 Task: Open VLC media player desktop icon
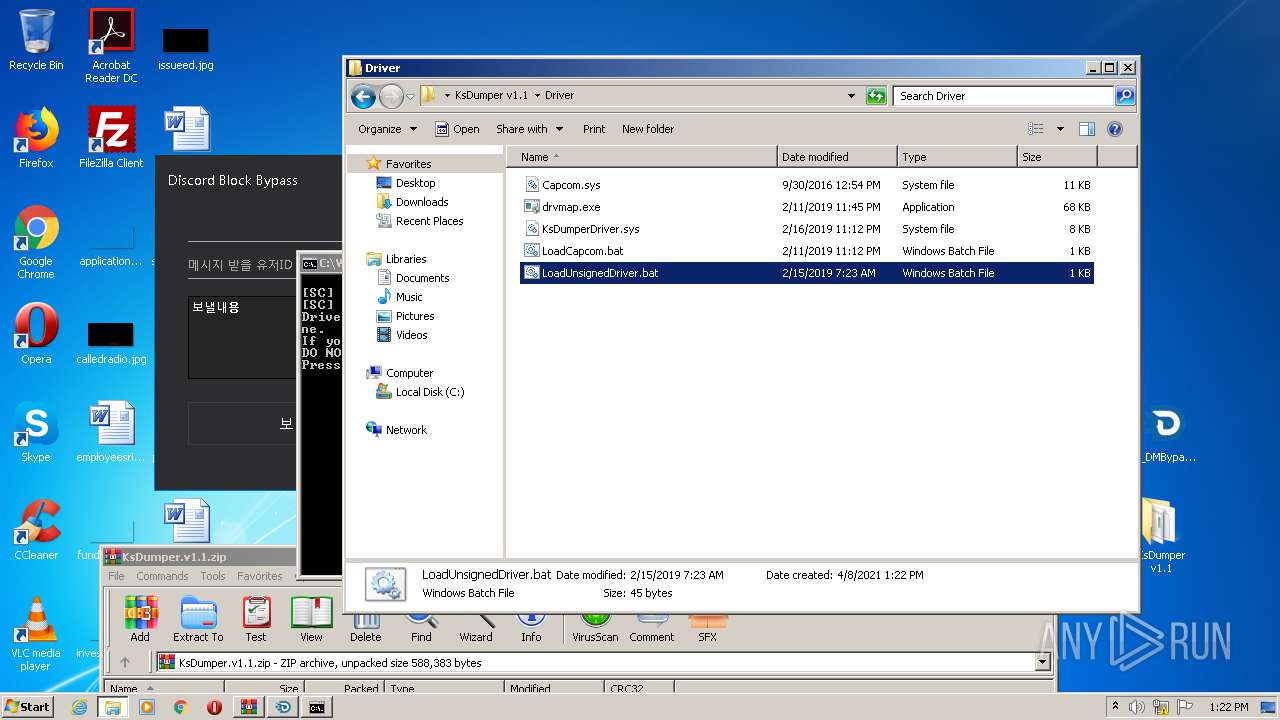point(36,634)
